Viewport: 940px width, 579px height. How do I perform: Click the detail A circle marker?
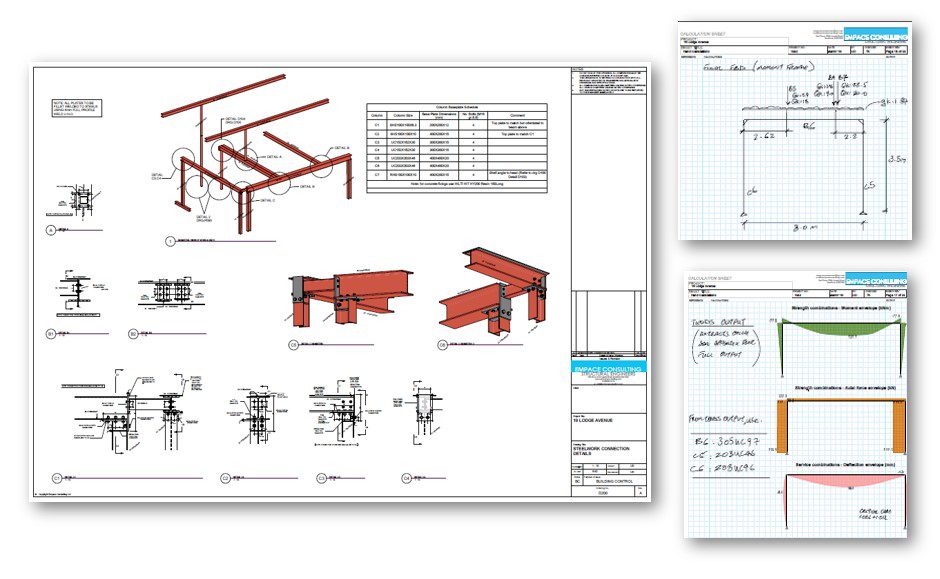pyautogui.click(x=50, y=230)
